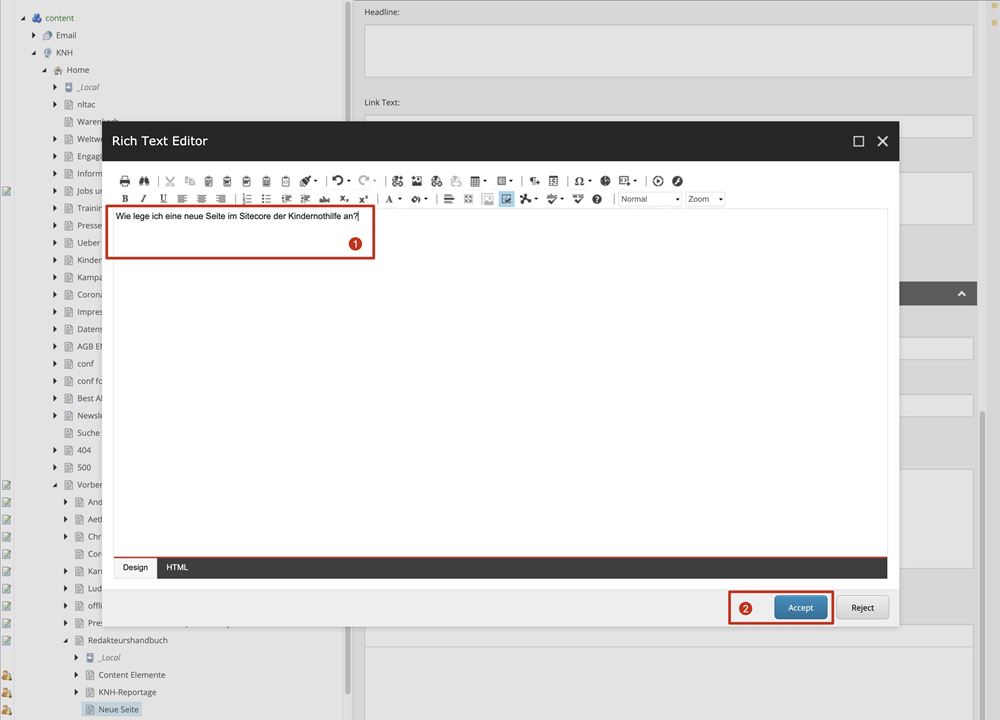
Task: Click the Reject button
Action: 862,608
